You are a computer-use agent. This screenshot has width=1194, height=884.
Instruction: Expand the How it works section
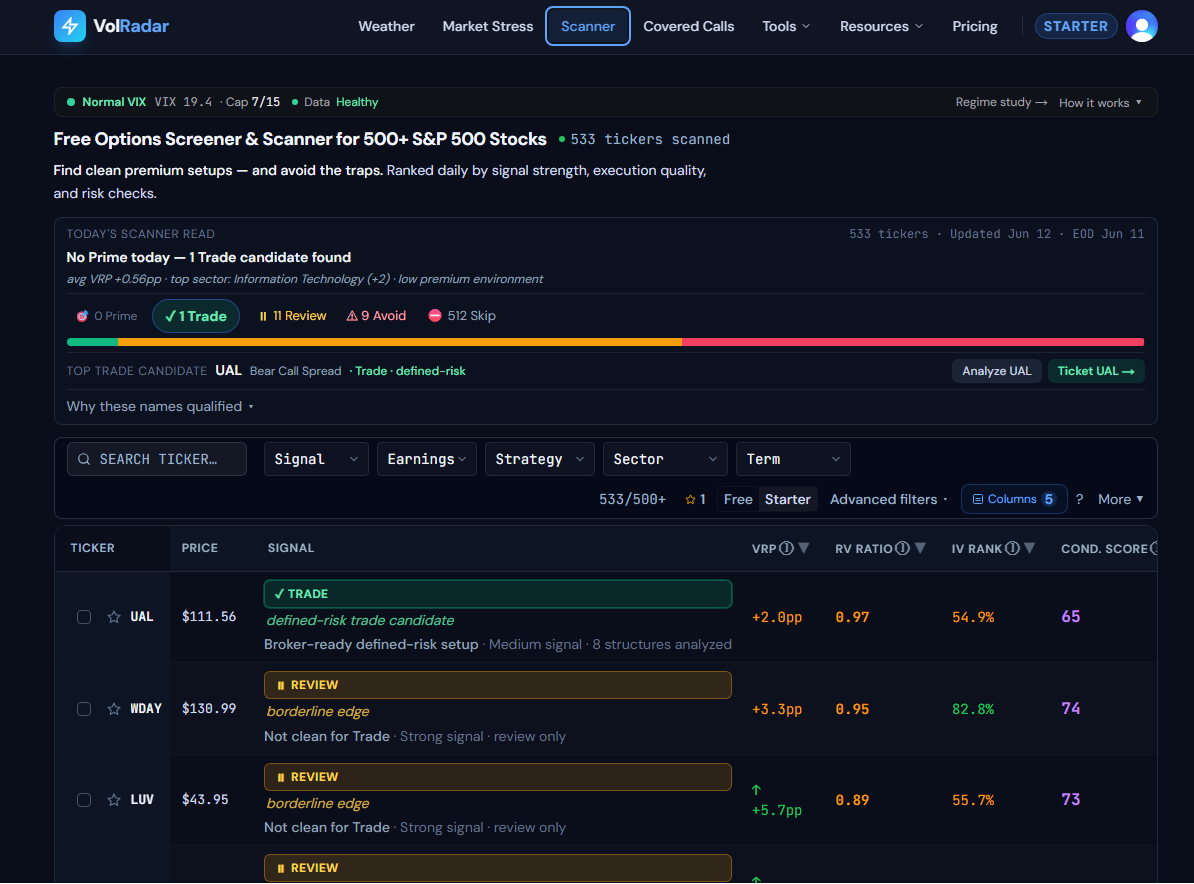(1100, 103)
